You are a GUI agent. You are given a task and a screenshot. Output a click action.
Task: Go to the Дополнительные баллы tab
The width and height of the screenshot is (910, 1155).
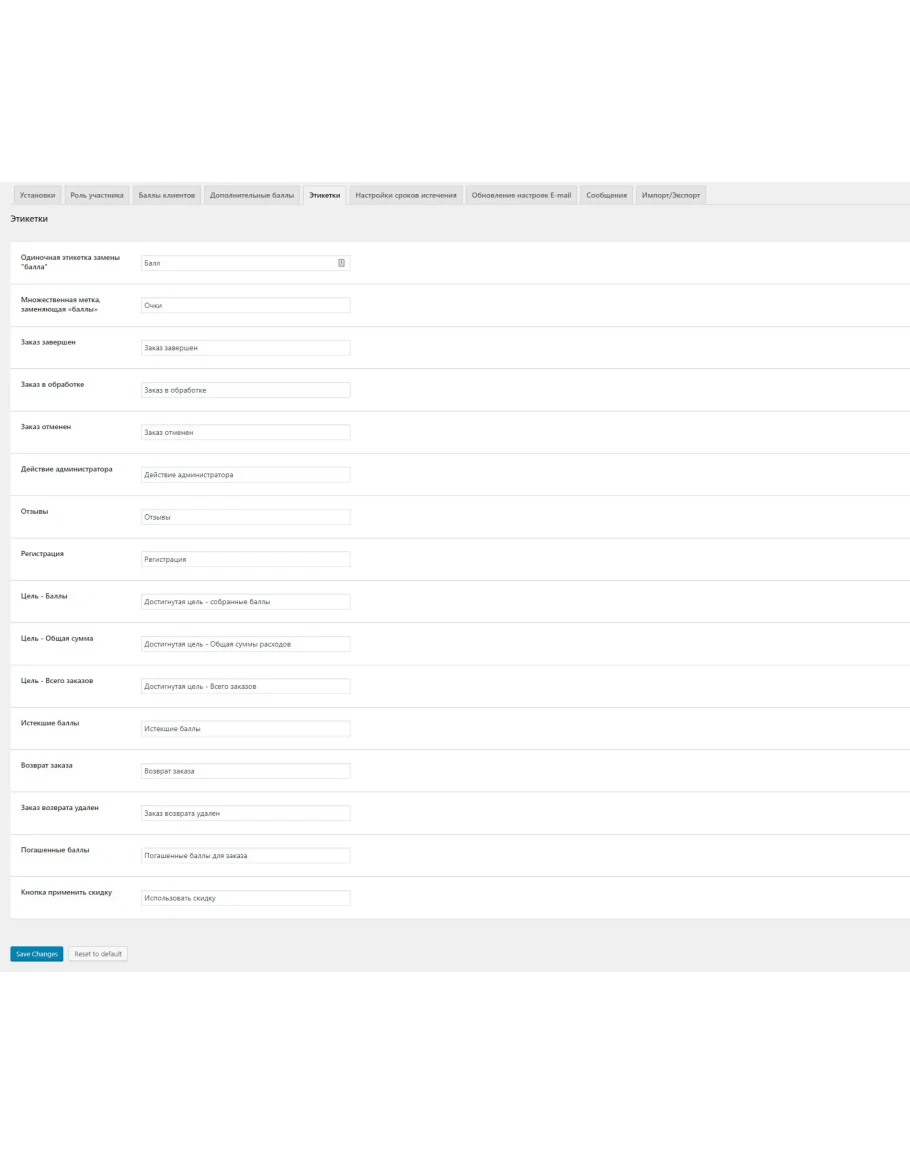coord(252,195)
